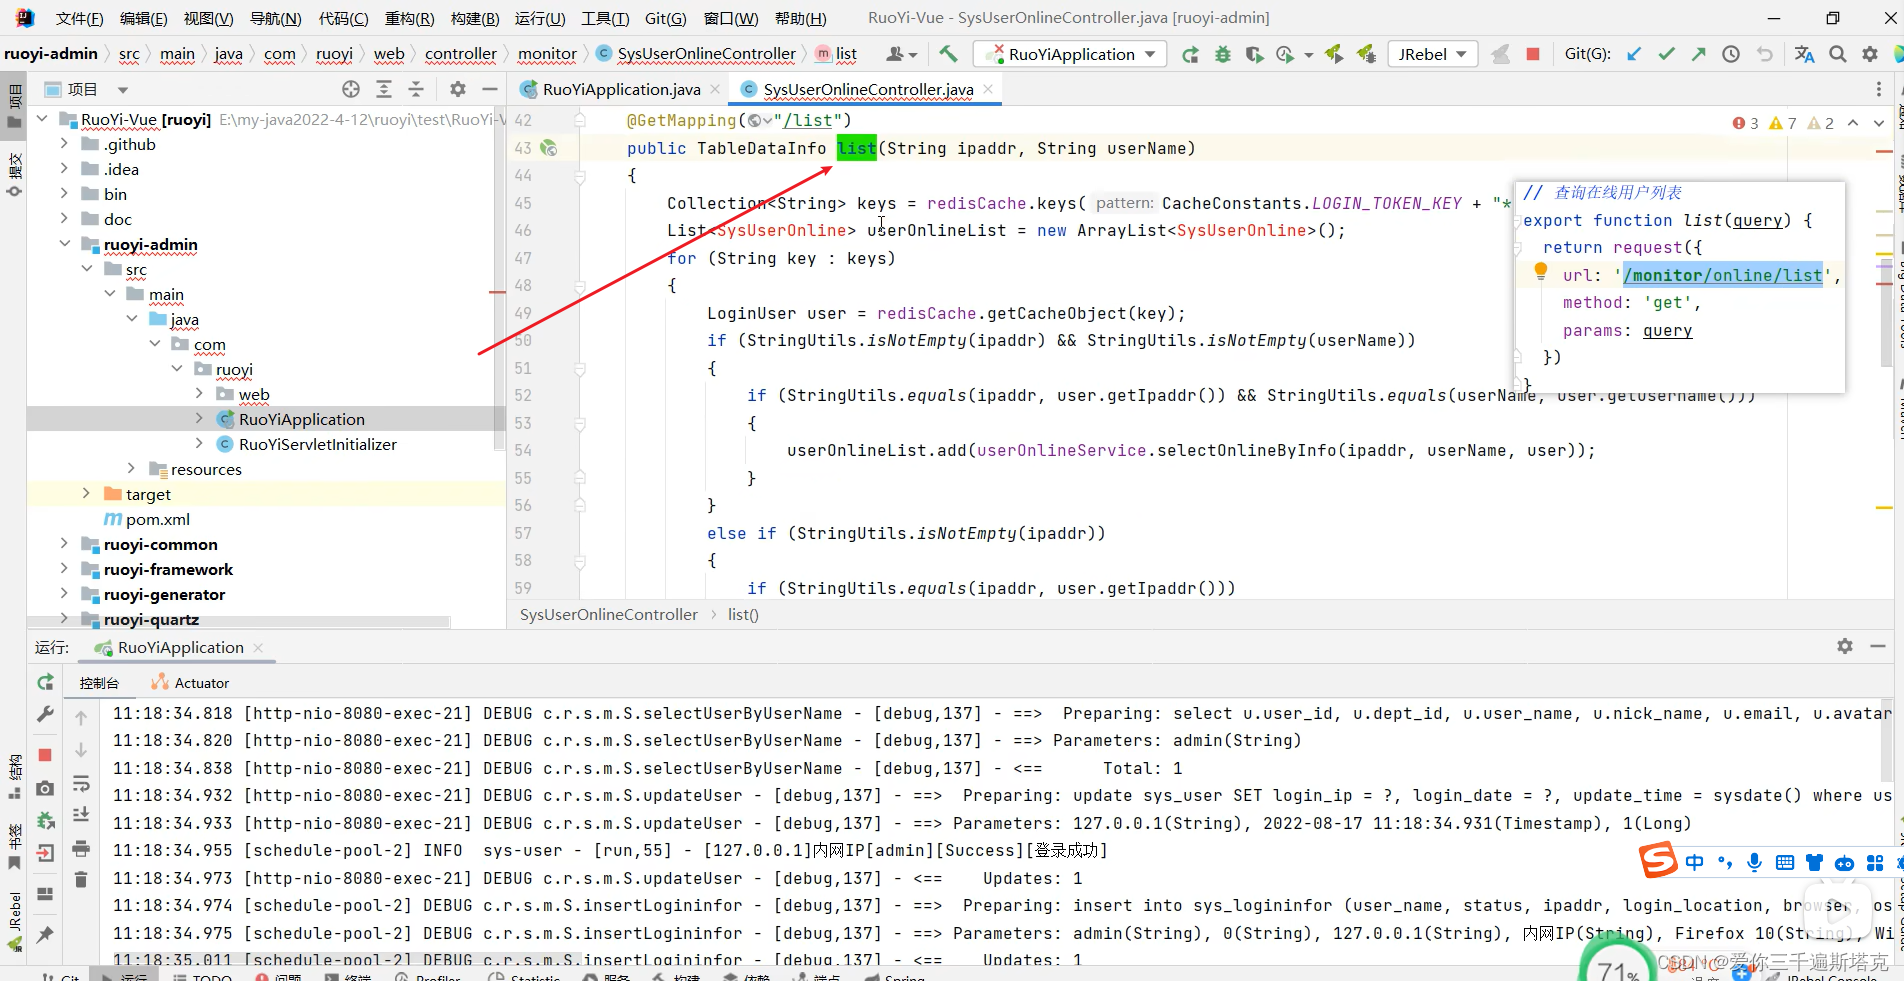Click the Git update project arrow icon
Image resolution: width=1904 pixels, height=981 pixels.
pyautogui.click(x=1634, y=54)
